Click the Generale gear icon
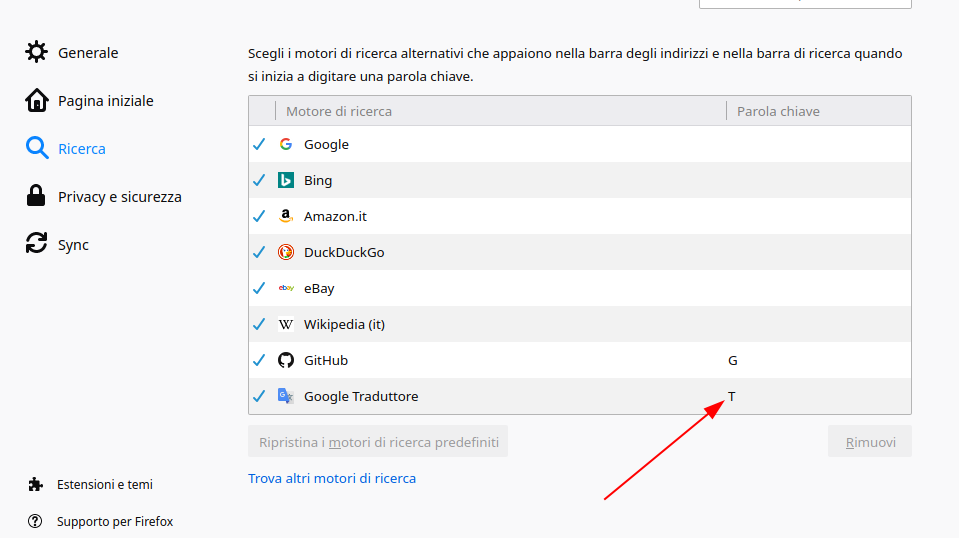959x538 pixels. point(36,52)
